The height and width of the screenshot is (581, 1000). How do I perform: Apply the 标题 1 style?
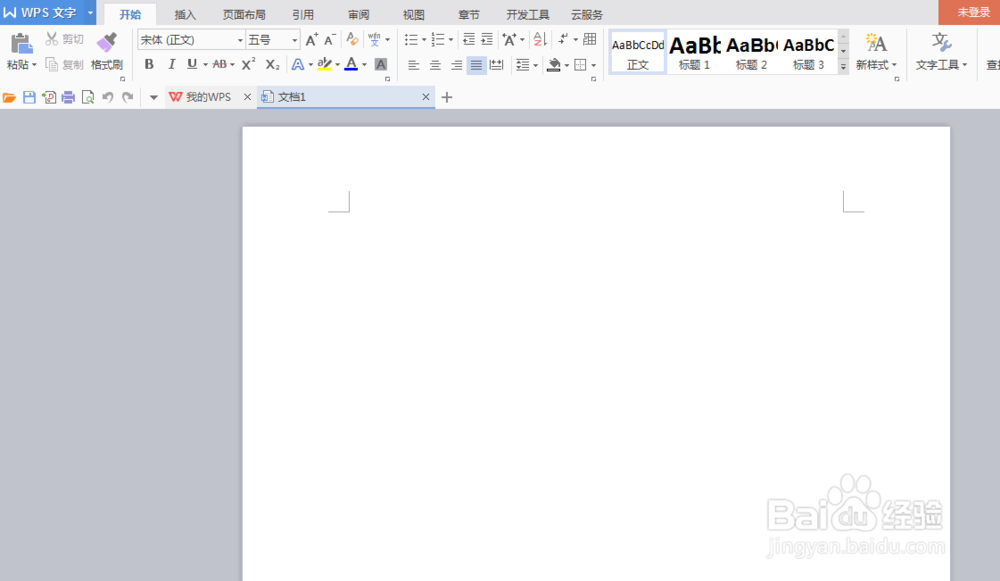tap(695, 52)
